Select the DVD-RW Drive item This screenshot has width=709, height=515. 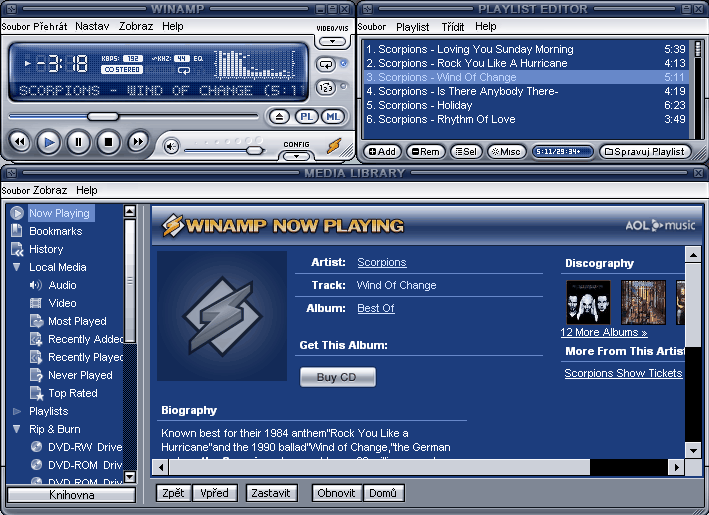click(85, 447)
